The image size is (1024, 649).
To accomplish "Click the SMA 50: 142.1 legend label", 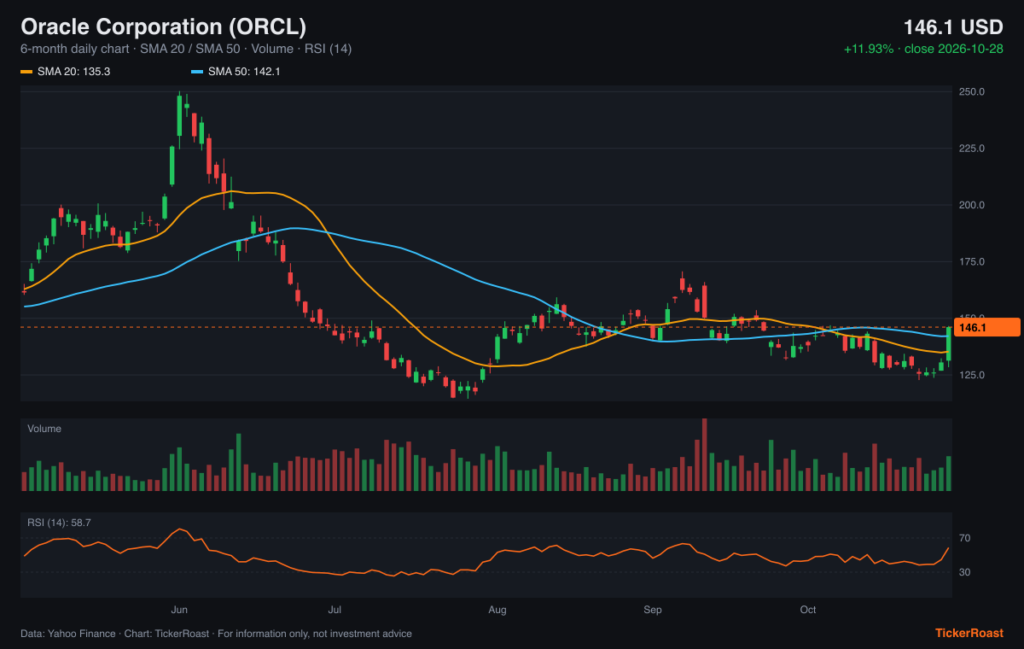I will pyautogui.click(x=244, y=72).
